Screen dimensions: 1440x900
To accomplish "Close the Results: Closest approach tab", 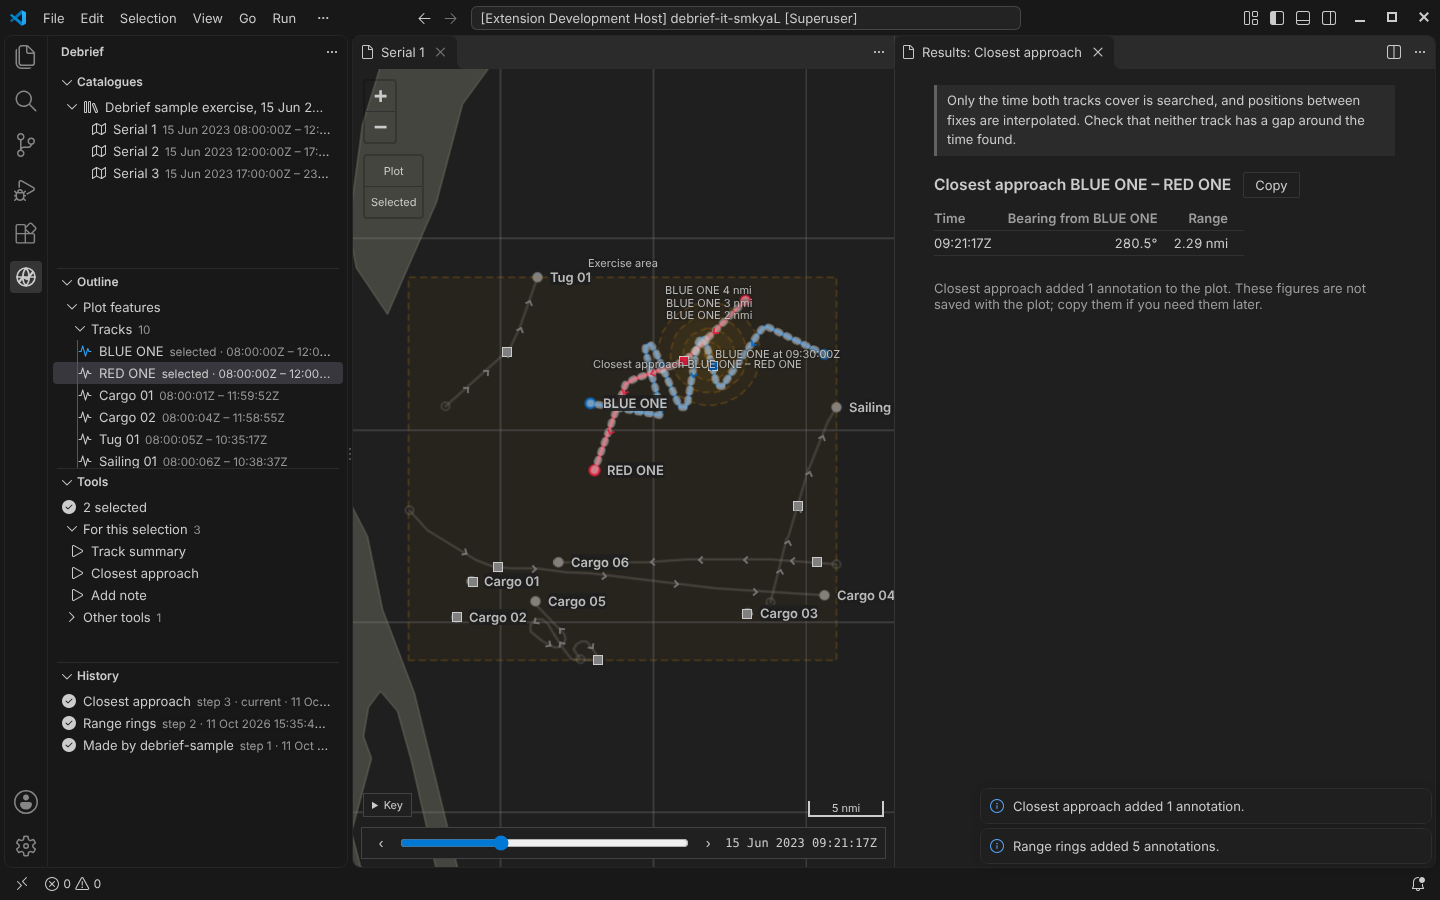I will (1098, 52).
